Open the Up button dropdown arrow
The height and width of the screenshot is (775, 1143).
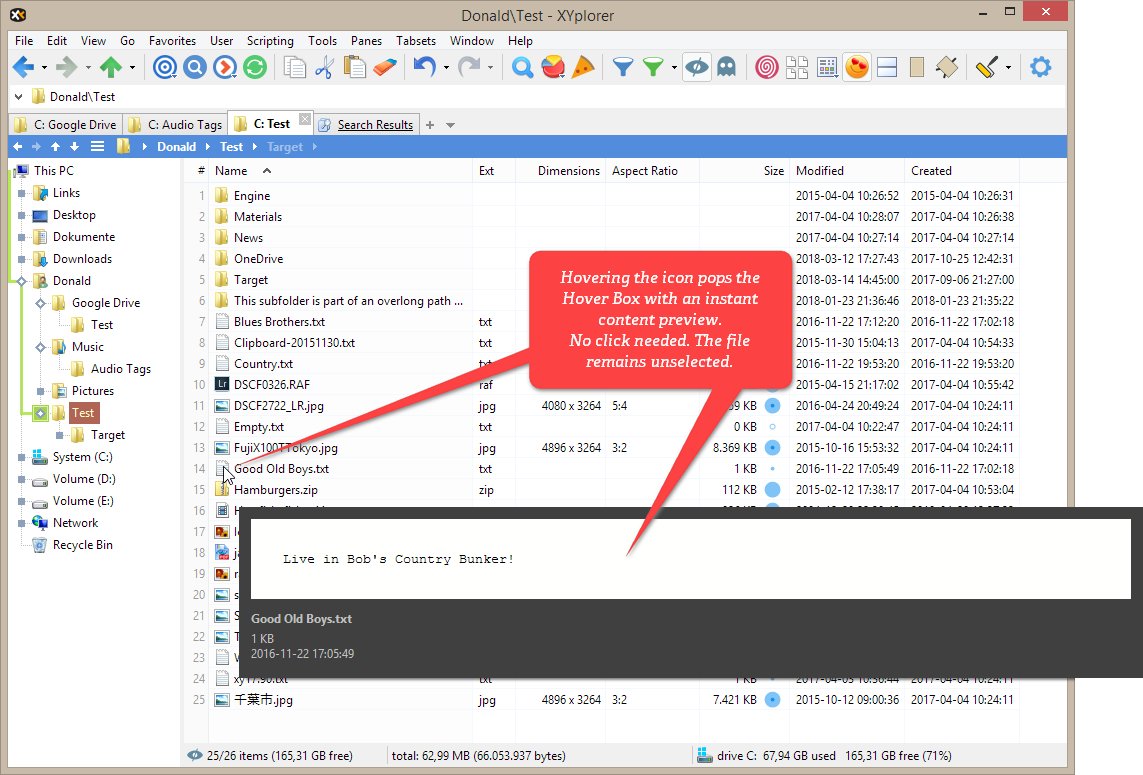(x=132, y=68)
